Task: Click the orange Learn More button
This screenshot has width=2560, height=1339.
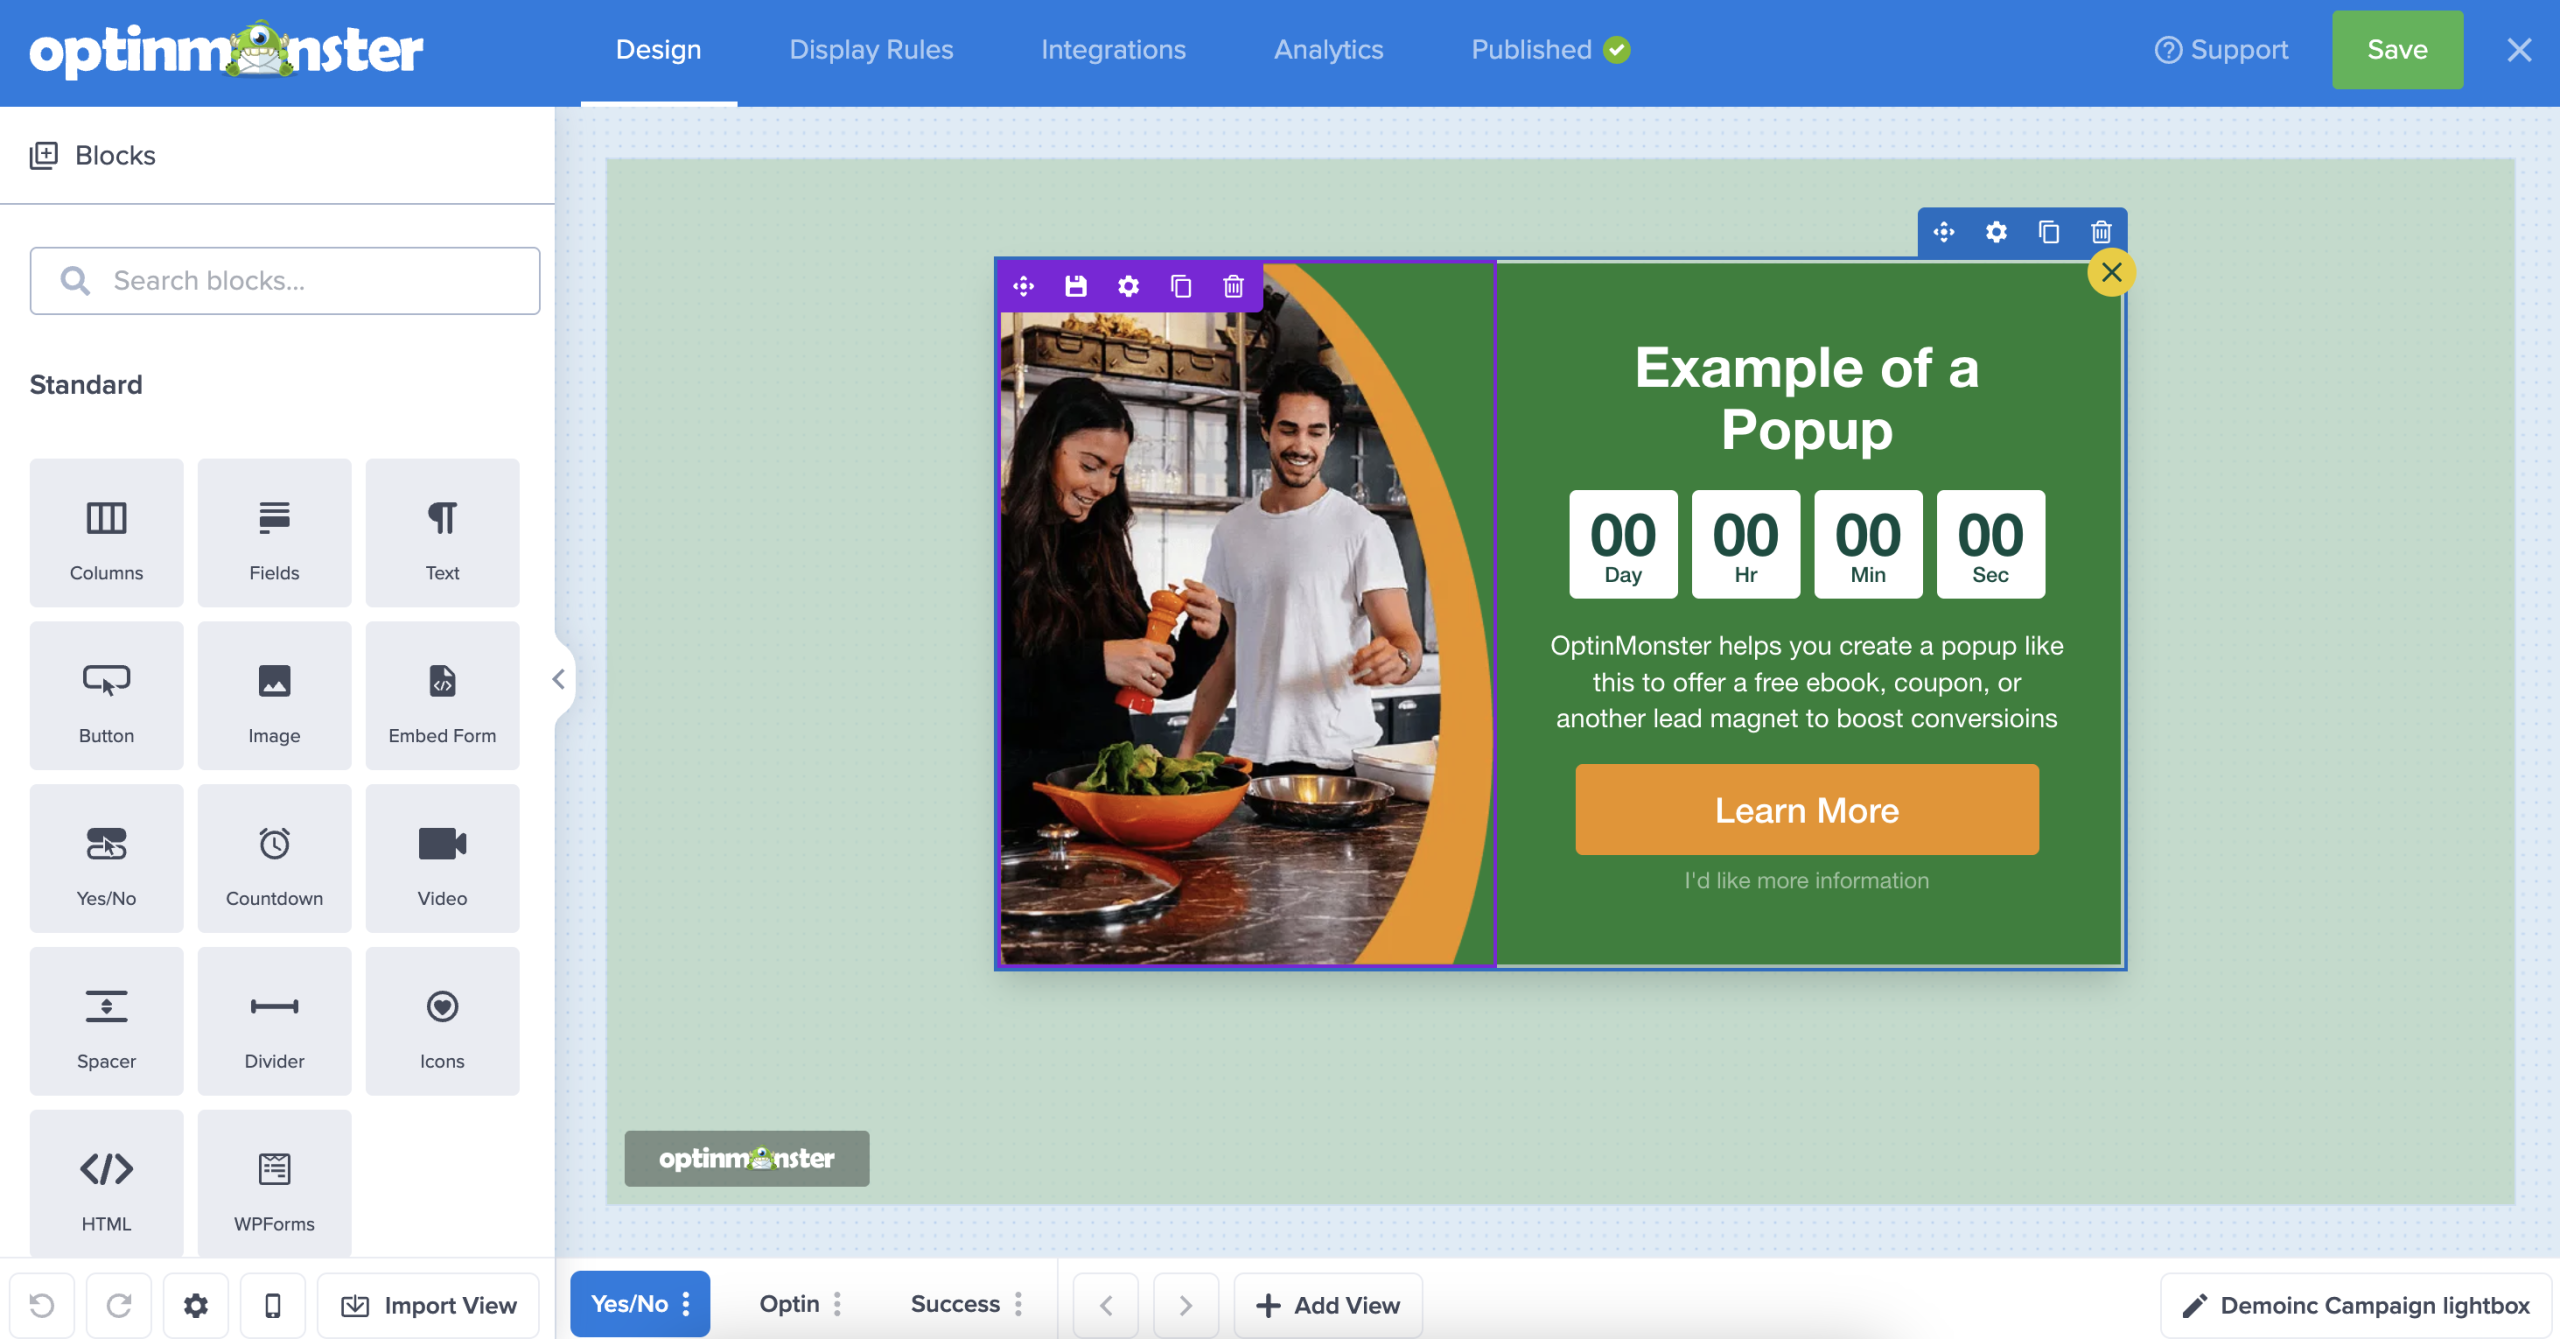Action: point(1806,810)
